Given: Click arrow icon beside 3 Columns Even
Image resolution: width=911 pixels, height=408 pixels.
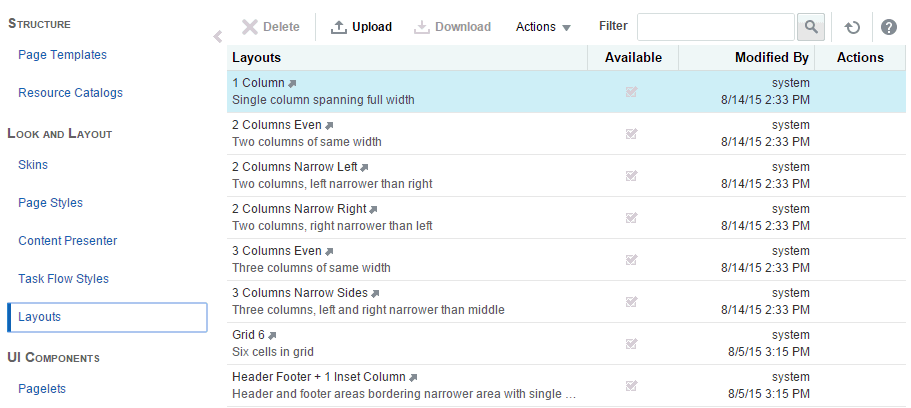Looking at the screenshot, I should [x=330, y=251].
